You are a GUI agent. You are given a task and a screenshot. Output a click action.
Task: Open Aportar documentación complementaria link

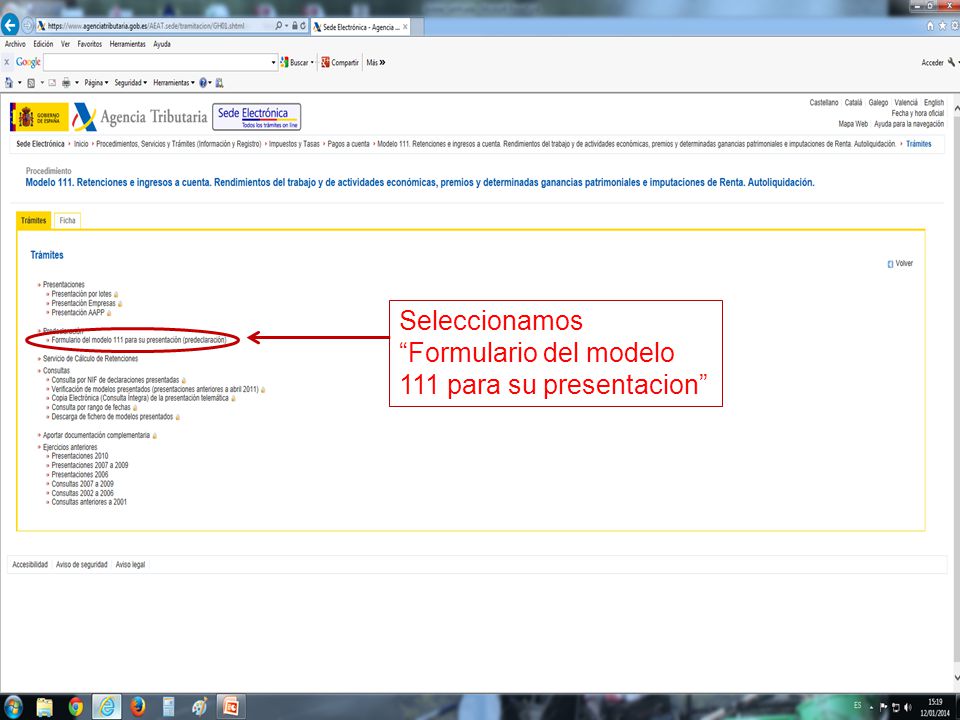[96, 435]
